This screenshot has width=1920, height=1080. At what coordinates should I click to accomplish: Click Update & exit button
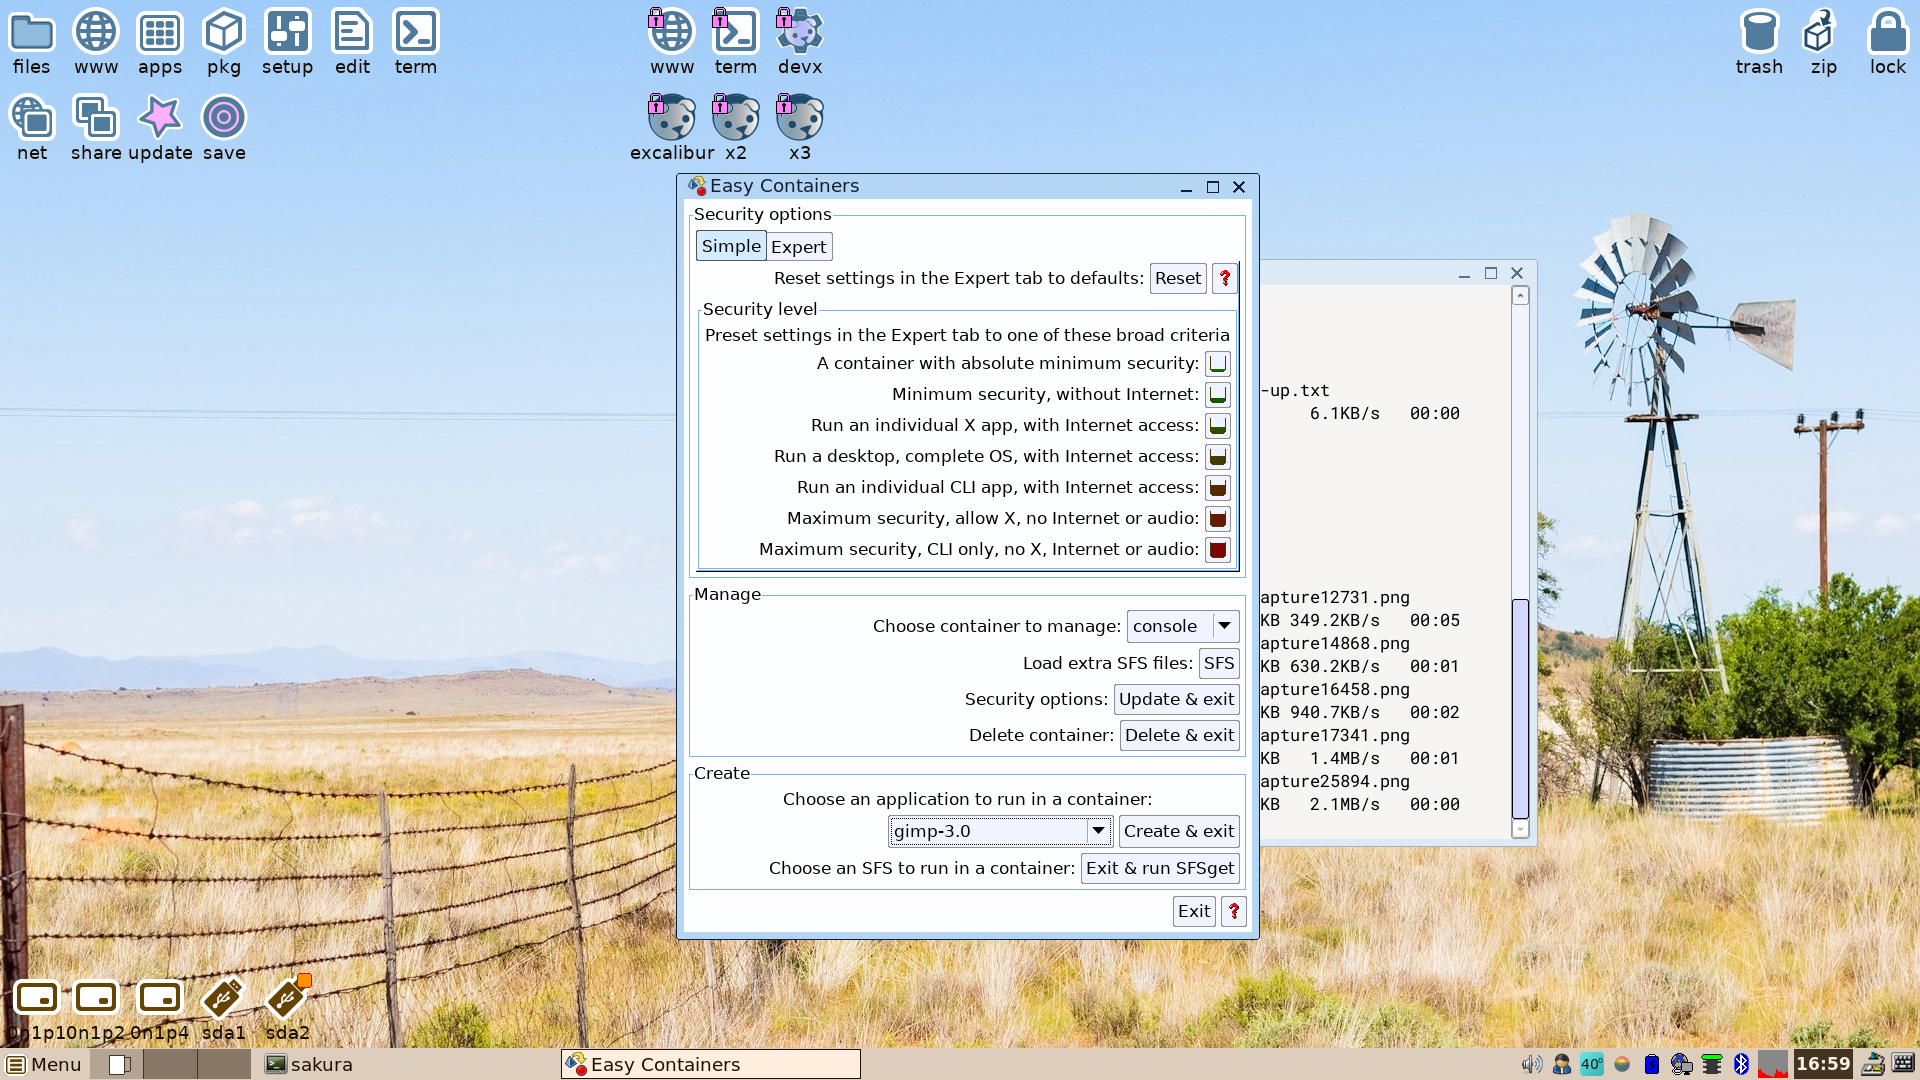pyautogui.click(x=1176, y=699)
